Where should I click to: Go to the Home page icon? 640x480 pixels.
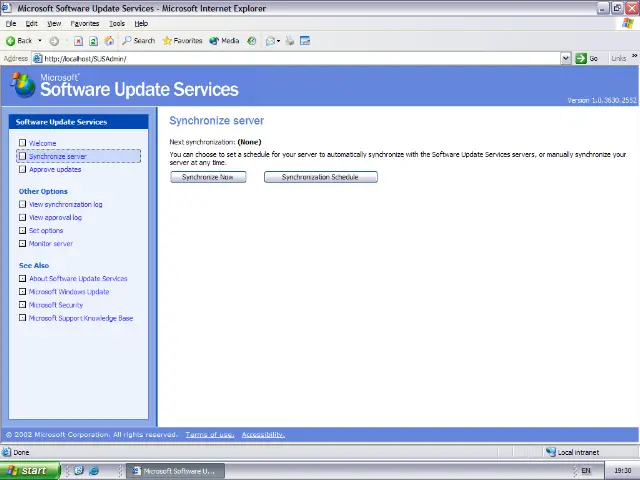point(109,41)
